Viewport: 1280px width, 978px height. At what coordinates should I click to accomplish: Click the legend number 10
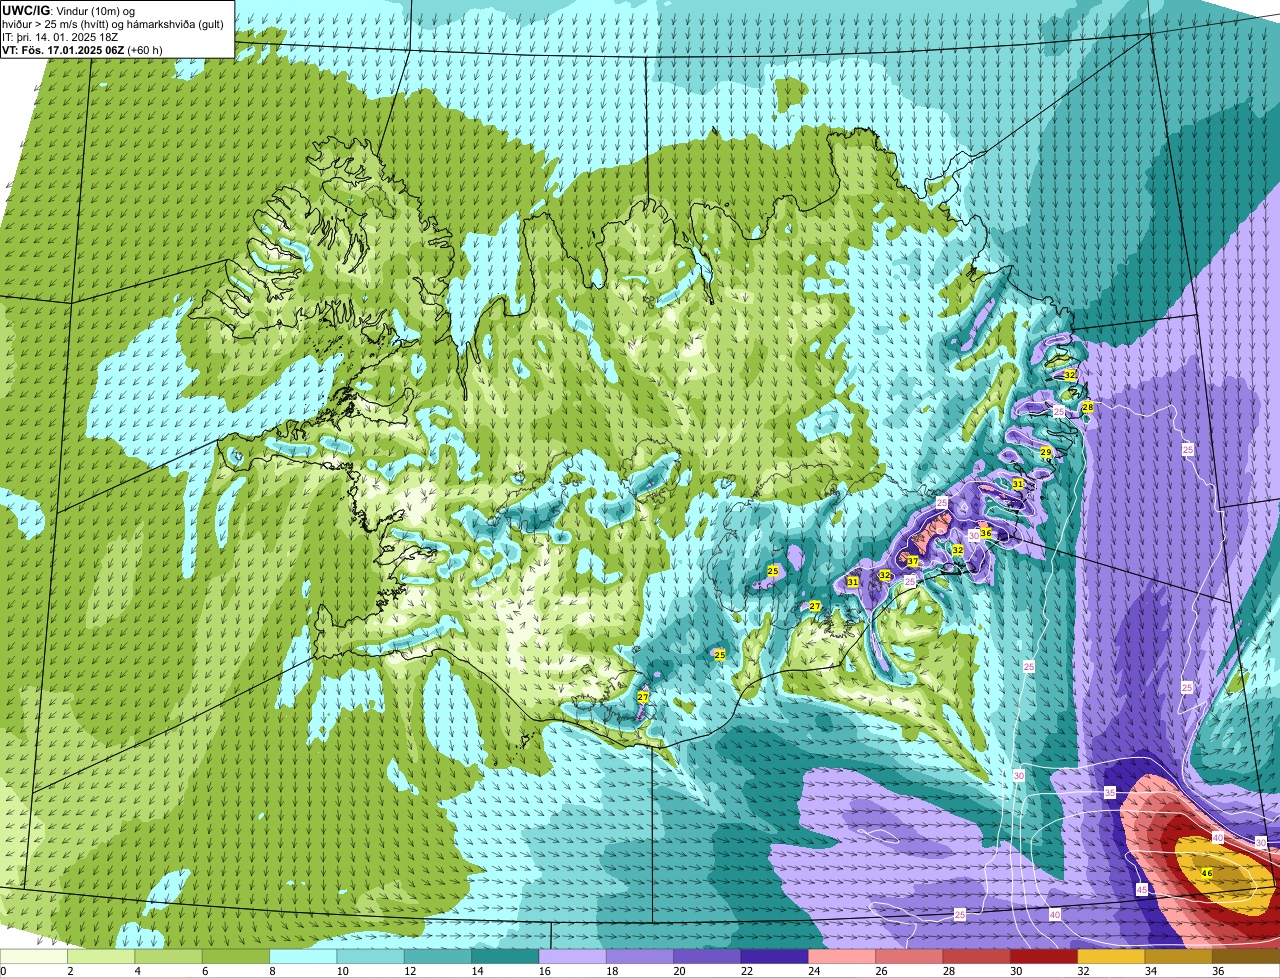[x=342, y=971]
